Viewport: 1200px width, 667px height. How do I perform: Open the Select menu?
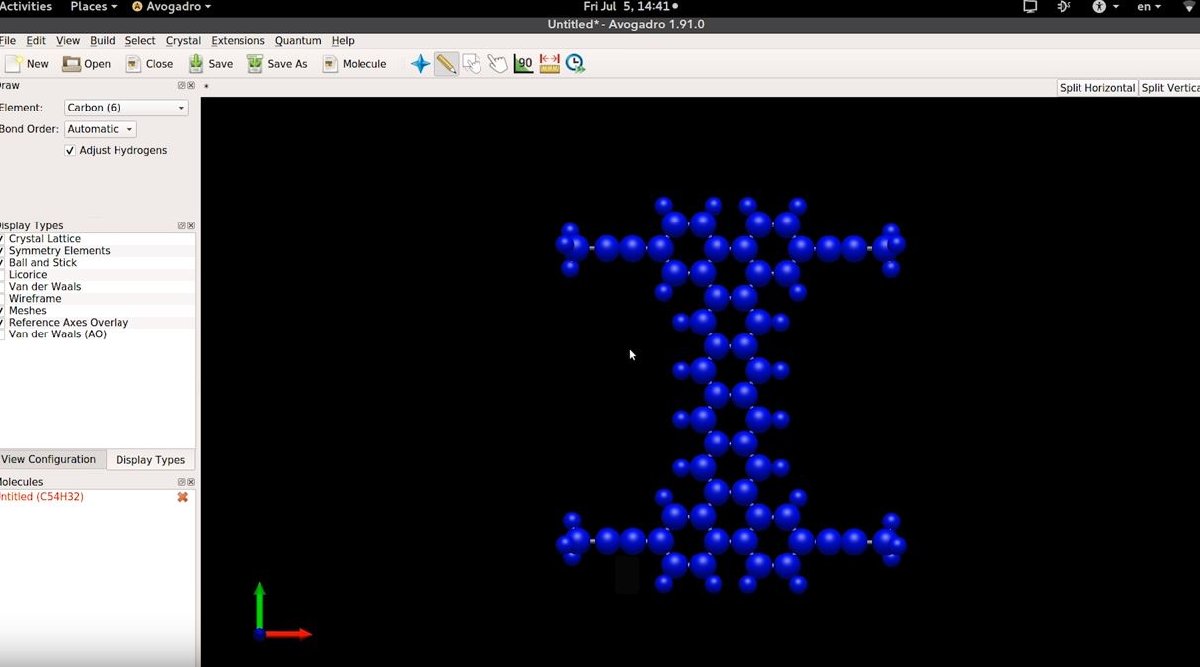tap(140, 41)
